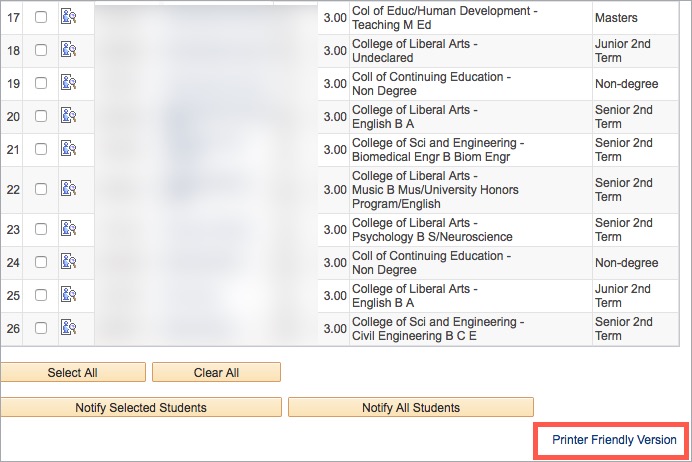The image size is (692, 462).
Task: Click the 3.00 units value in row 26
Action: [x=335, y=329]
